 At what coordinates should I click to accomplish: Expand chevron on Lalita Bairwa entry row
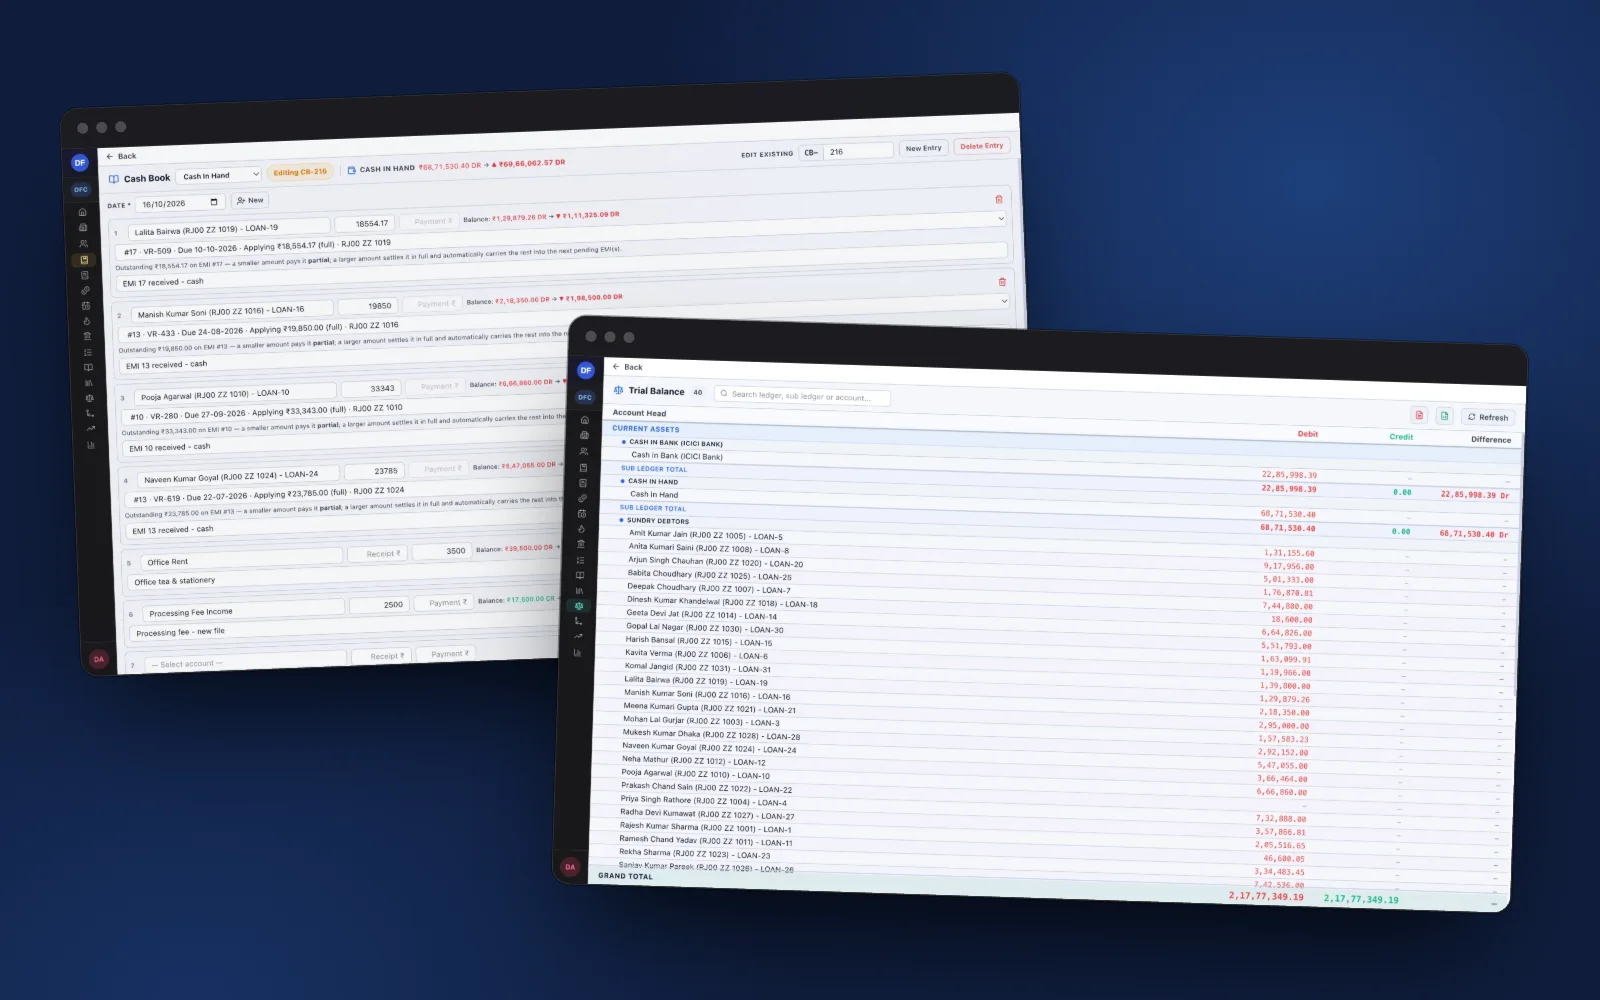coord(1001,218)
